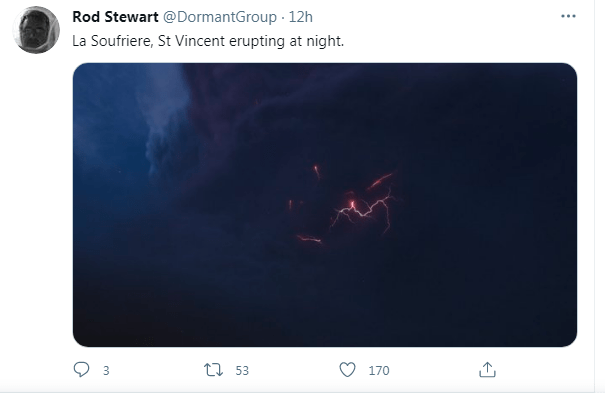The width and height of the screenshot is (605, 393).
Task: Click the bright lightning bolt in video
Action: pyautogui.click(x=363, y=212)
